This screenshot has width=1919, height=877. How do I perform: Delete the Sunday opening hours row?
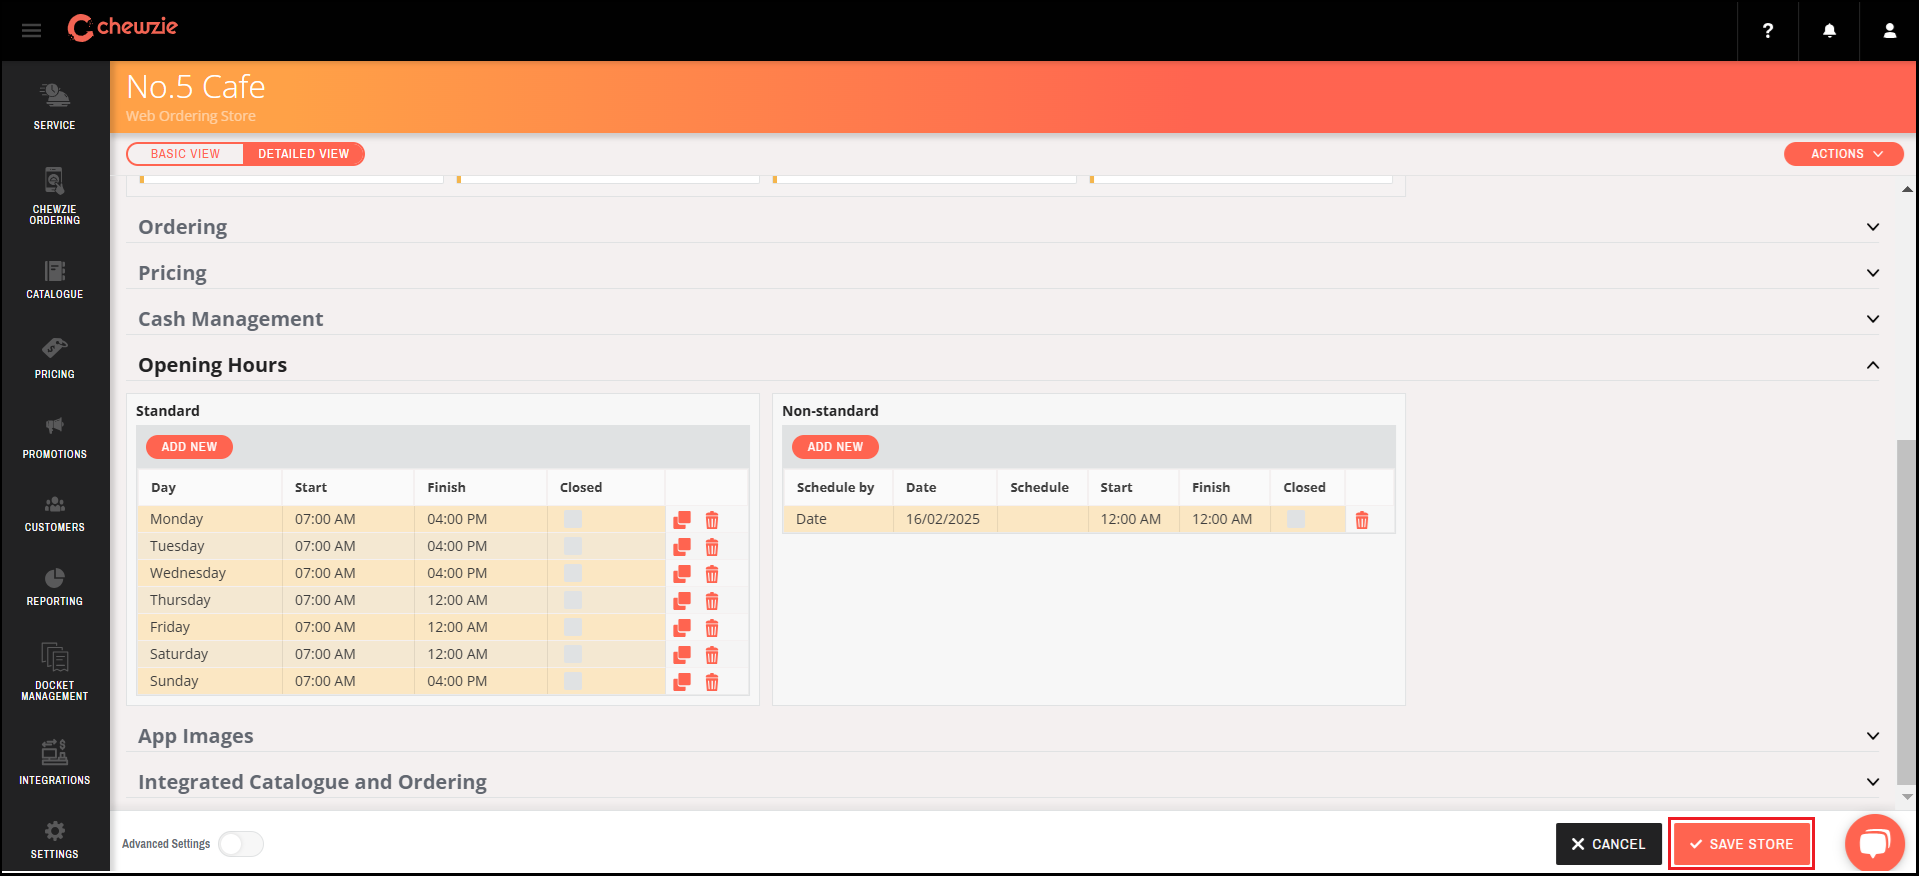(x=712, y=682)
